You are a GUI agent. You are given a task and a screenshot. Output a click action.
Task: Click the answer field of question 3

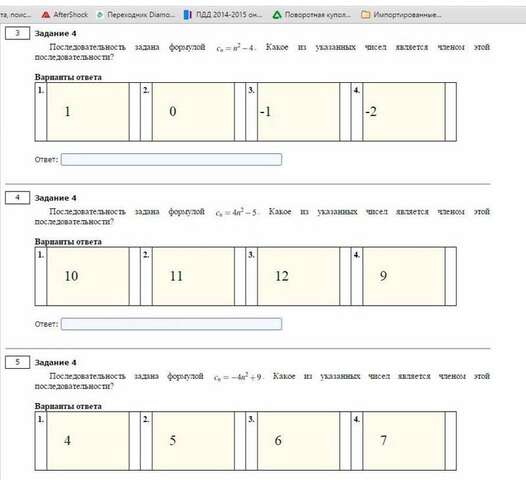click(x=171, y=159)
